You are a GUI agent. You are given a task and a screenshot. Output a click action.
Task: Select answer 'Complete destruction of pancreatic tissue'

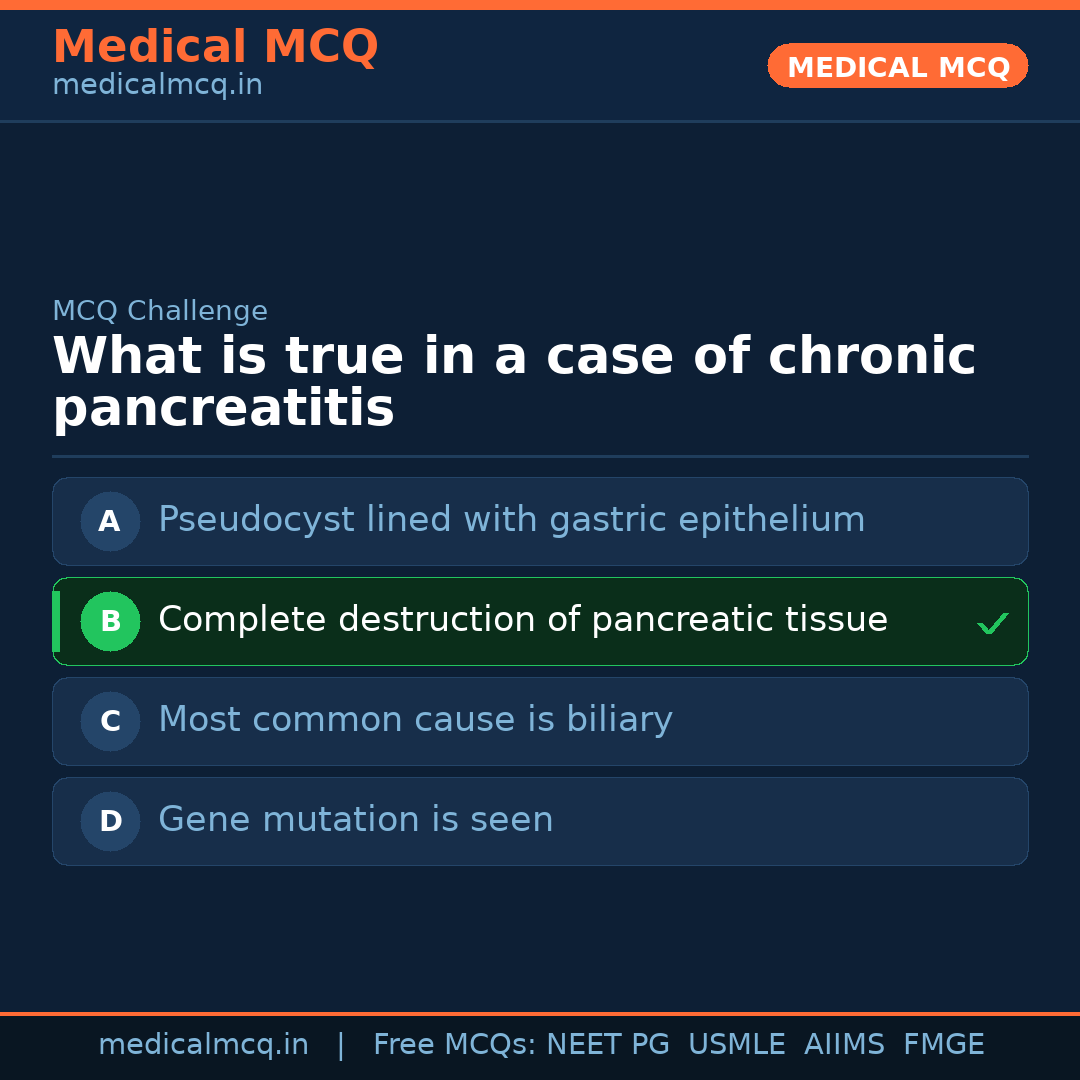click(522, 620)
